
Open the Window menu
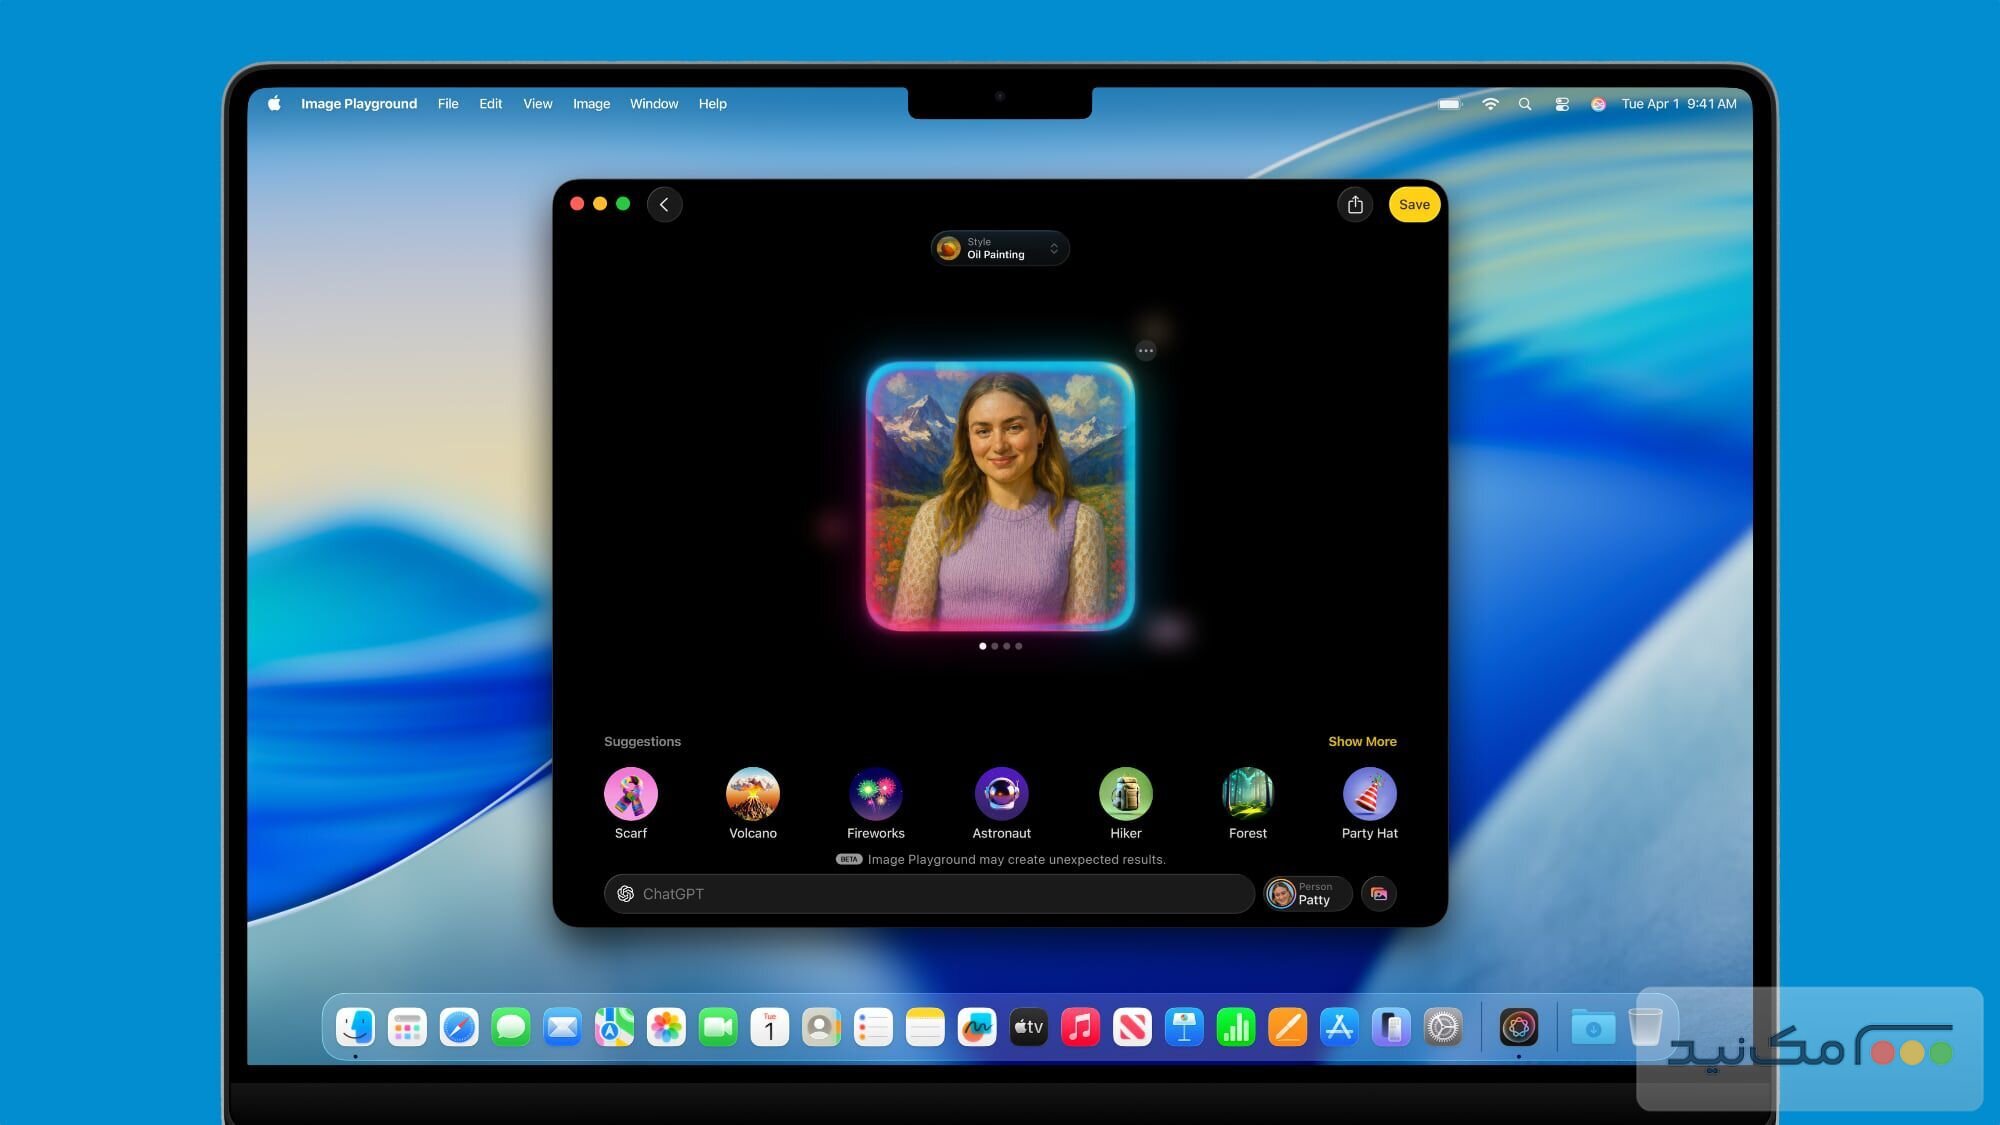(654, 103)
